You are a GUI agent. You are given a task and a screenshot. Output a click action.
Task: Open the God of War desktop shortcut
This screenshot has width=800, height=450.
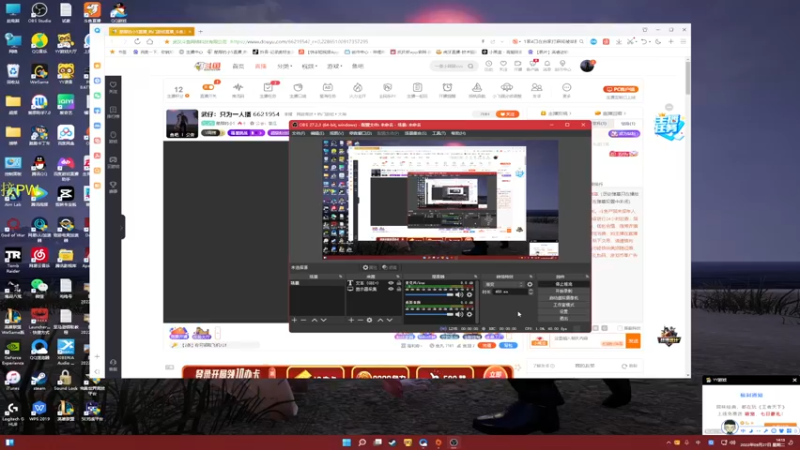click(x=13, y=227)
